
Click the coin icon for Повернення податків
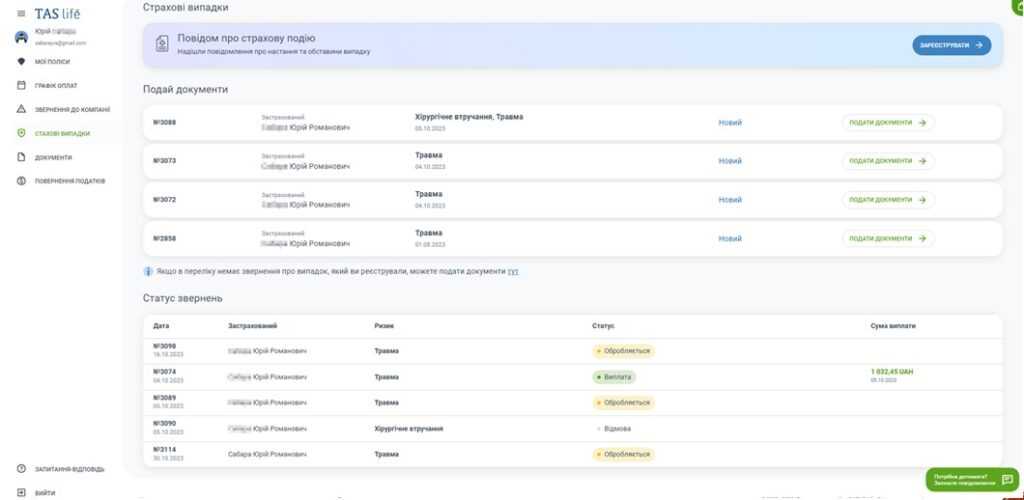(21, 181)
